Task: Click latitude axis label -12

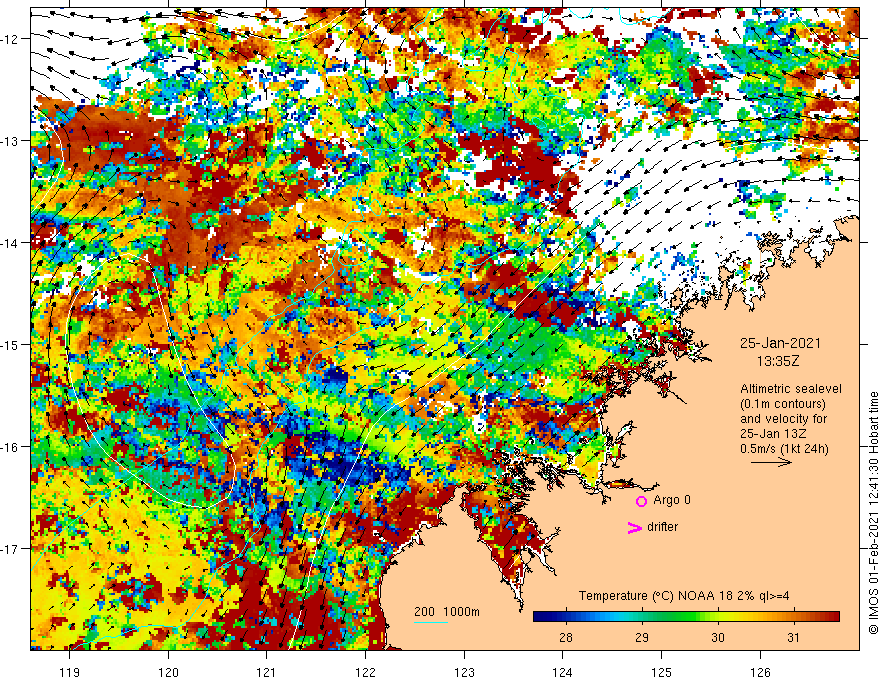Action: (x=8, y=39)
